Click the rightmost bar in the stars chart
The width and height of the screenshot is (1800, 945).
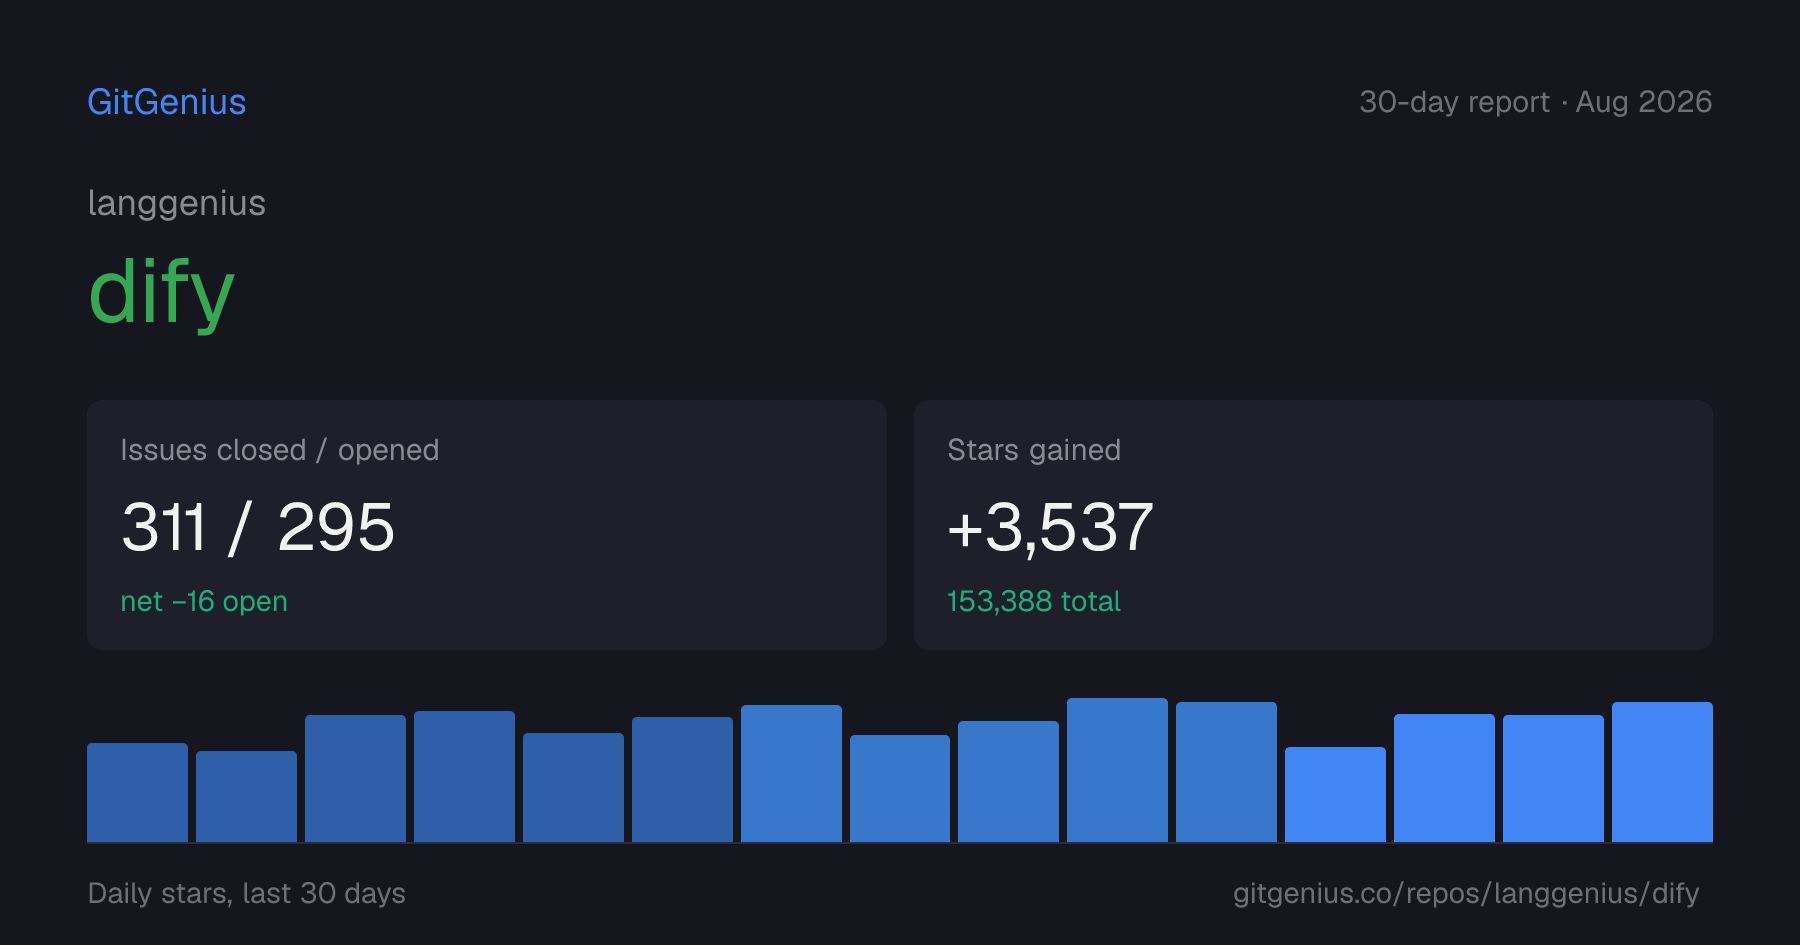pyautogui.click(x=1662, y=772)
